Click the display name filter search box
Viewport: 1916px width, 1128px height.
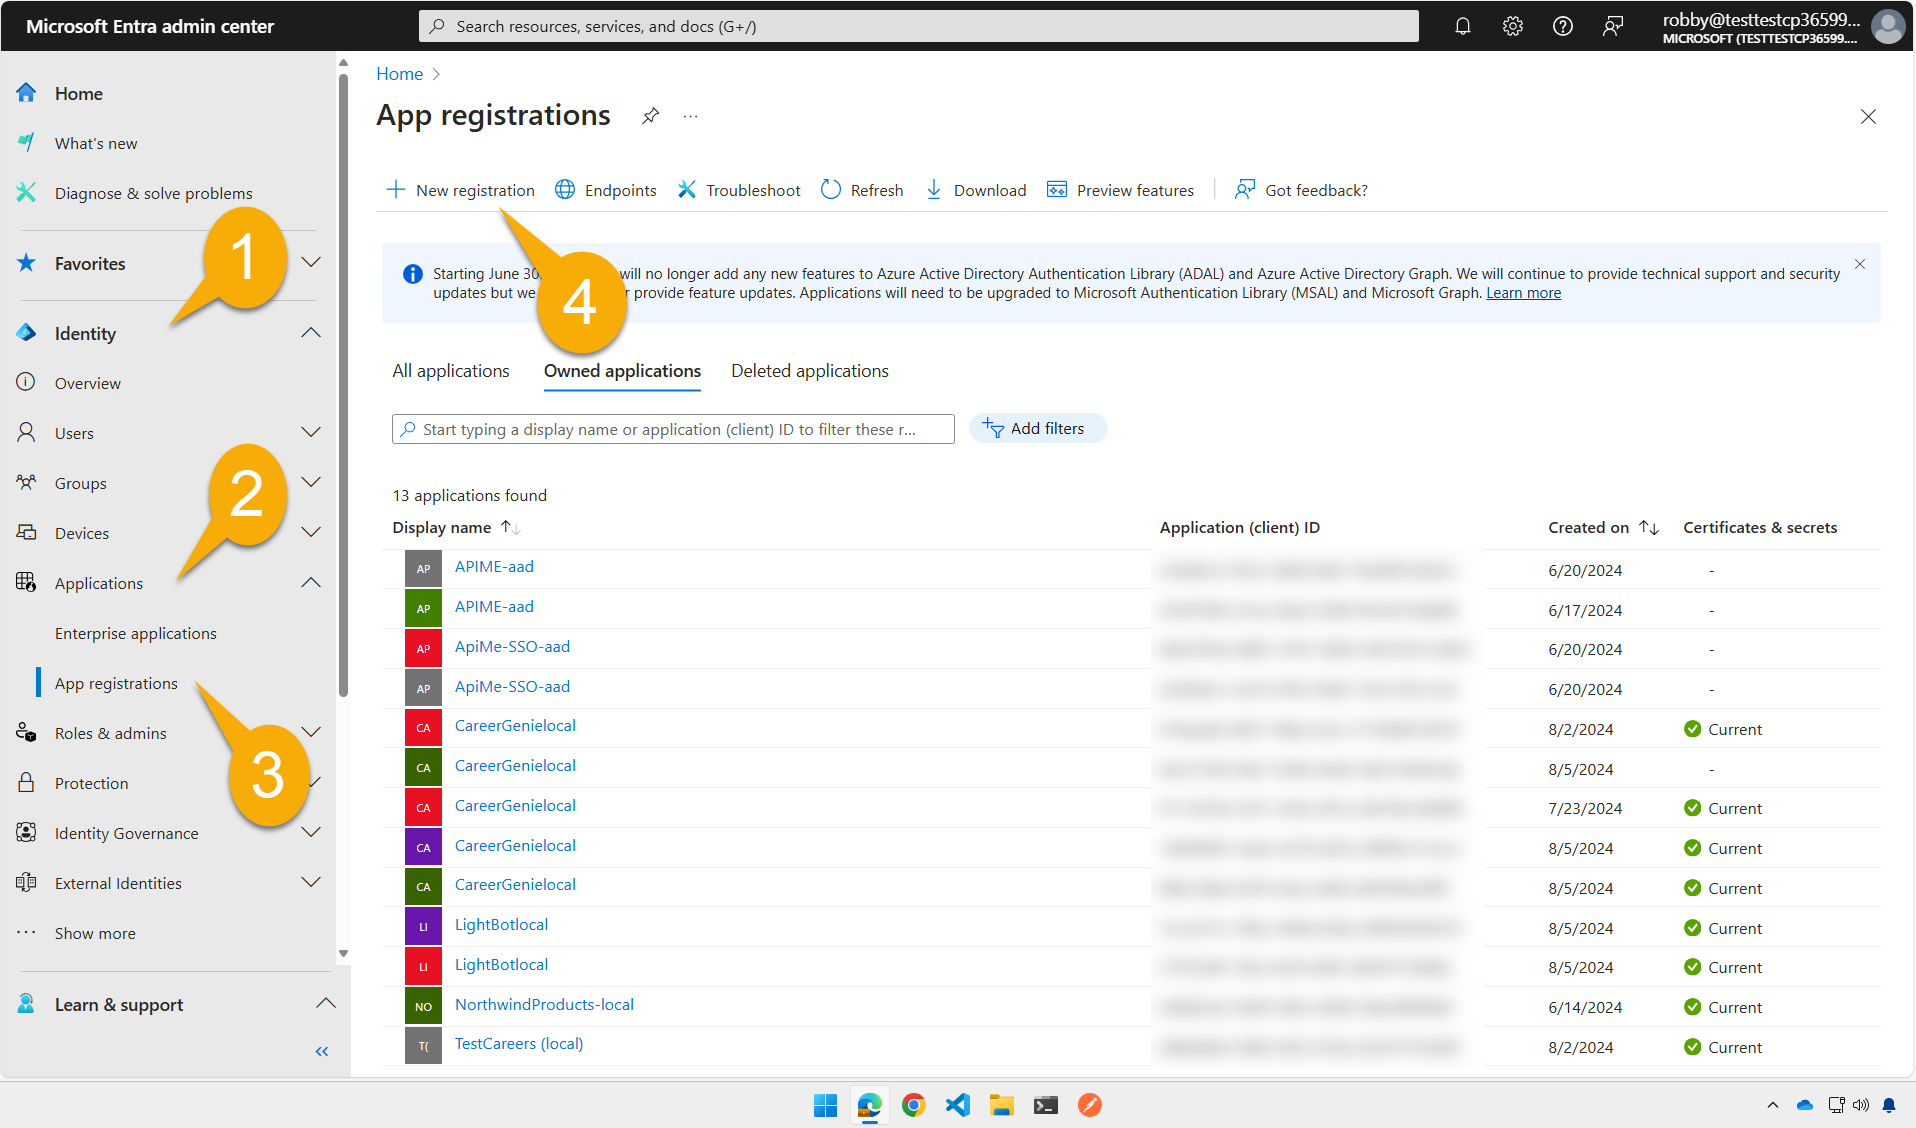(673, 429)
